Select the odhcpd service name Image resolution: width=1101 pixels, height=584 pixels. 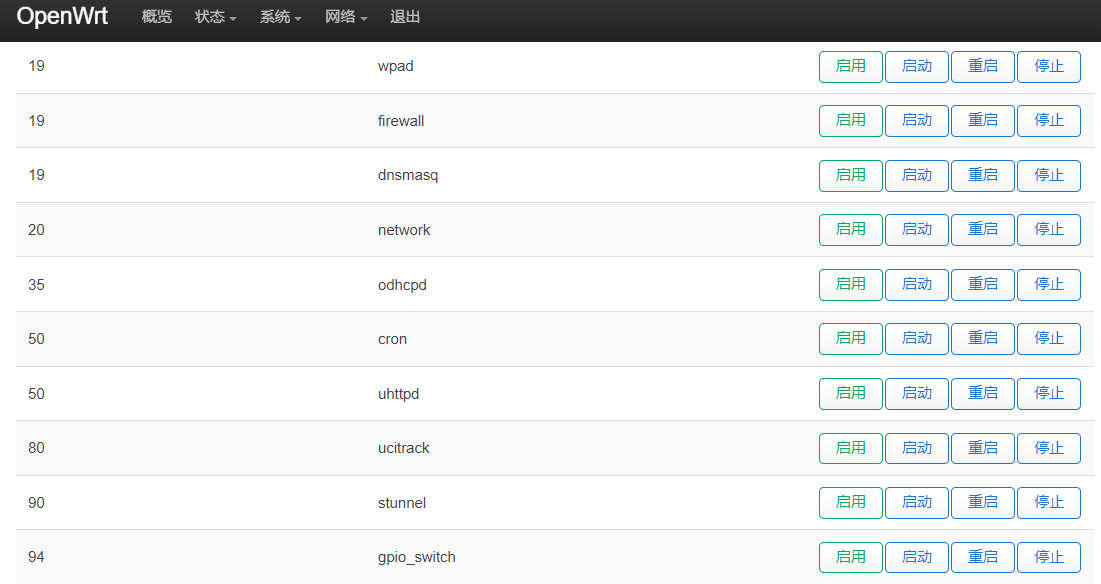(x=402, y=285)
